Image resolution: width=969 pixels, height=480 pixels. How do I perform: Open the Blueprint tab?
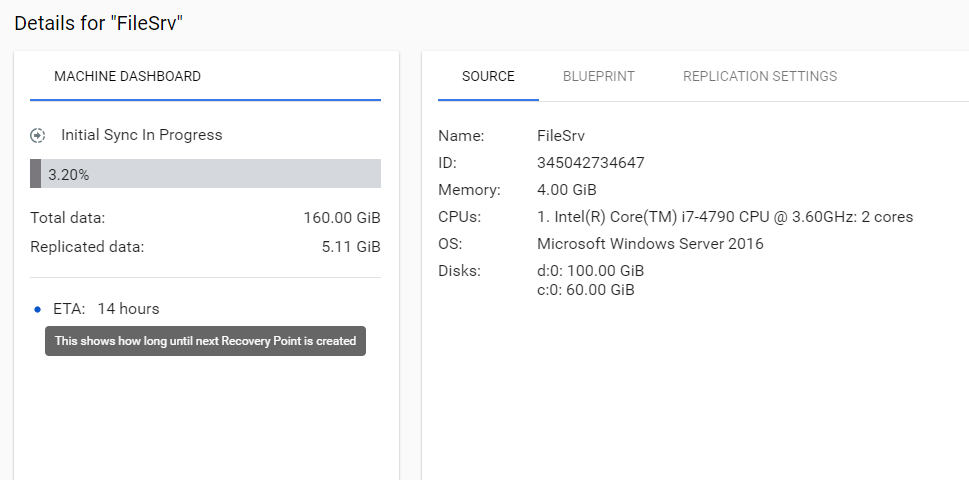click(598, 76)
